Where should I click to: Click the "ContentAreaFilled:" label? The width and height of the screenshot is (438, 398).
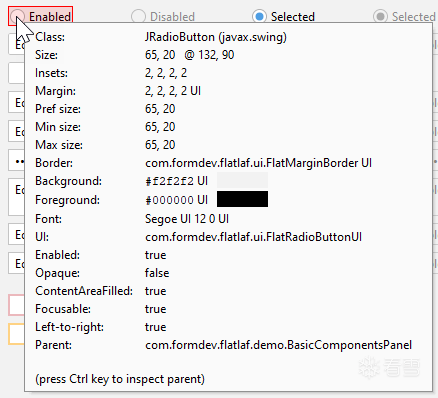pos(84,291)
